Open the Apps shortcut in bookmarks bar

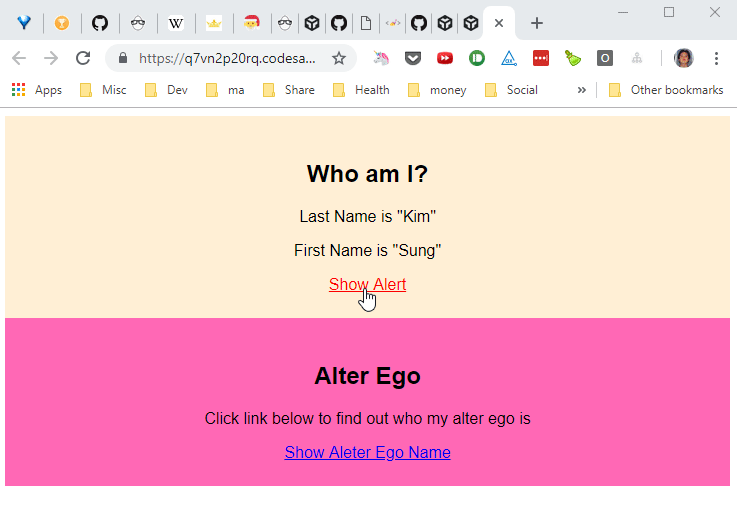tap(37, 90)
